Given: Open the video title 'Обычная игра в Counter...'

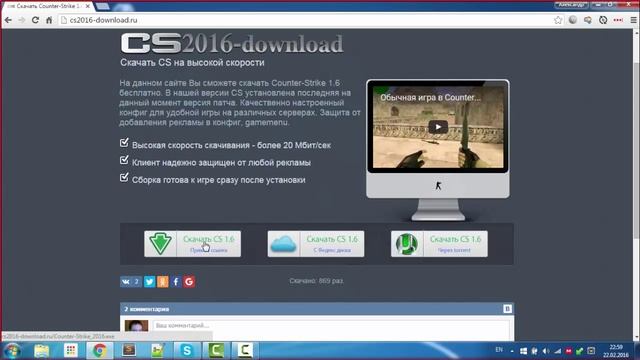Looking at the screenshot, I should pos(430,98).
